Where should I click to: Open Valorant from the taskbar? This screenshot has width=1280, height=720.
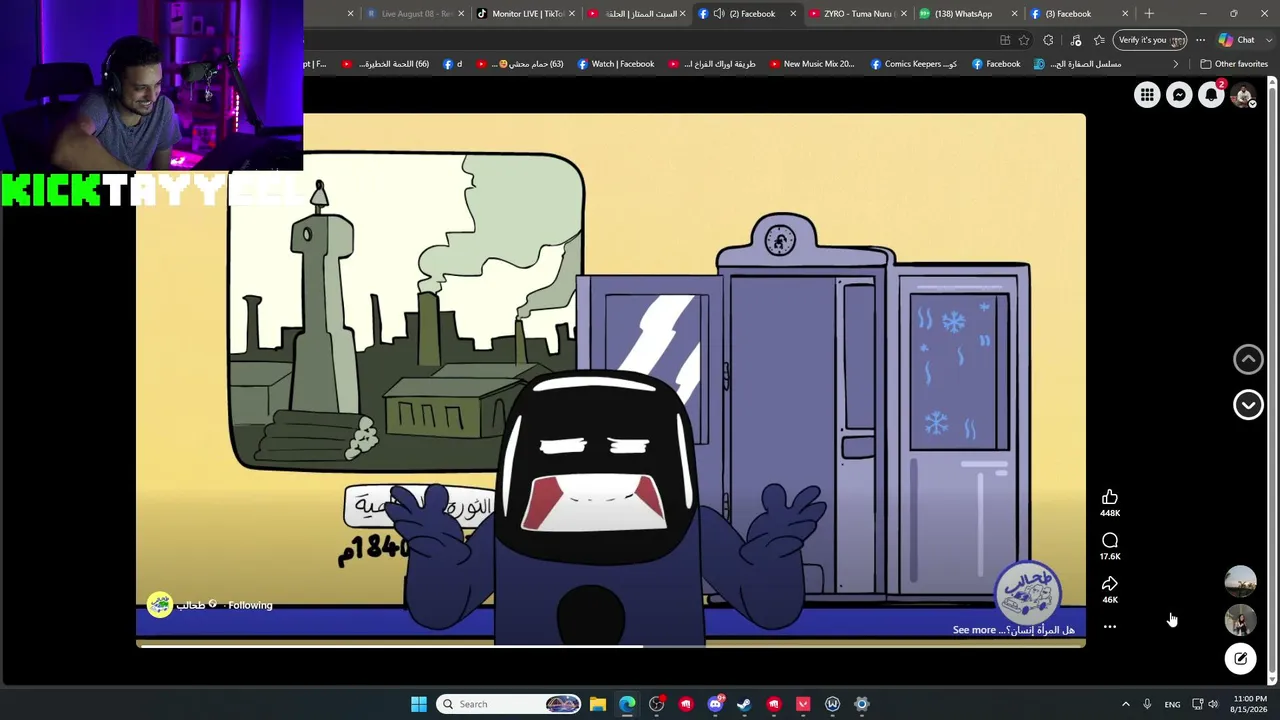coord(803,704)
